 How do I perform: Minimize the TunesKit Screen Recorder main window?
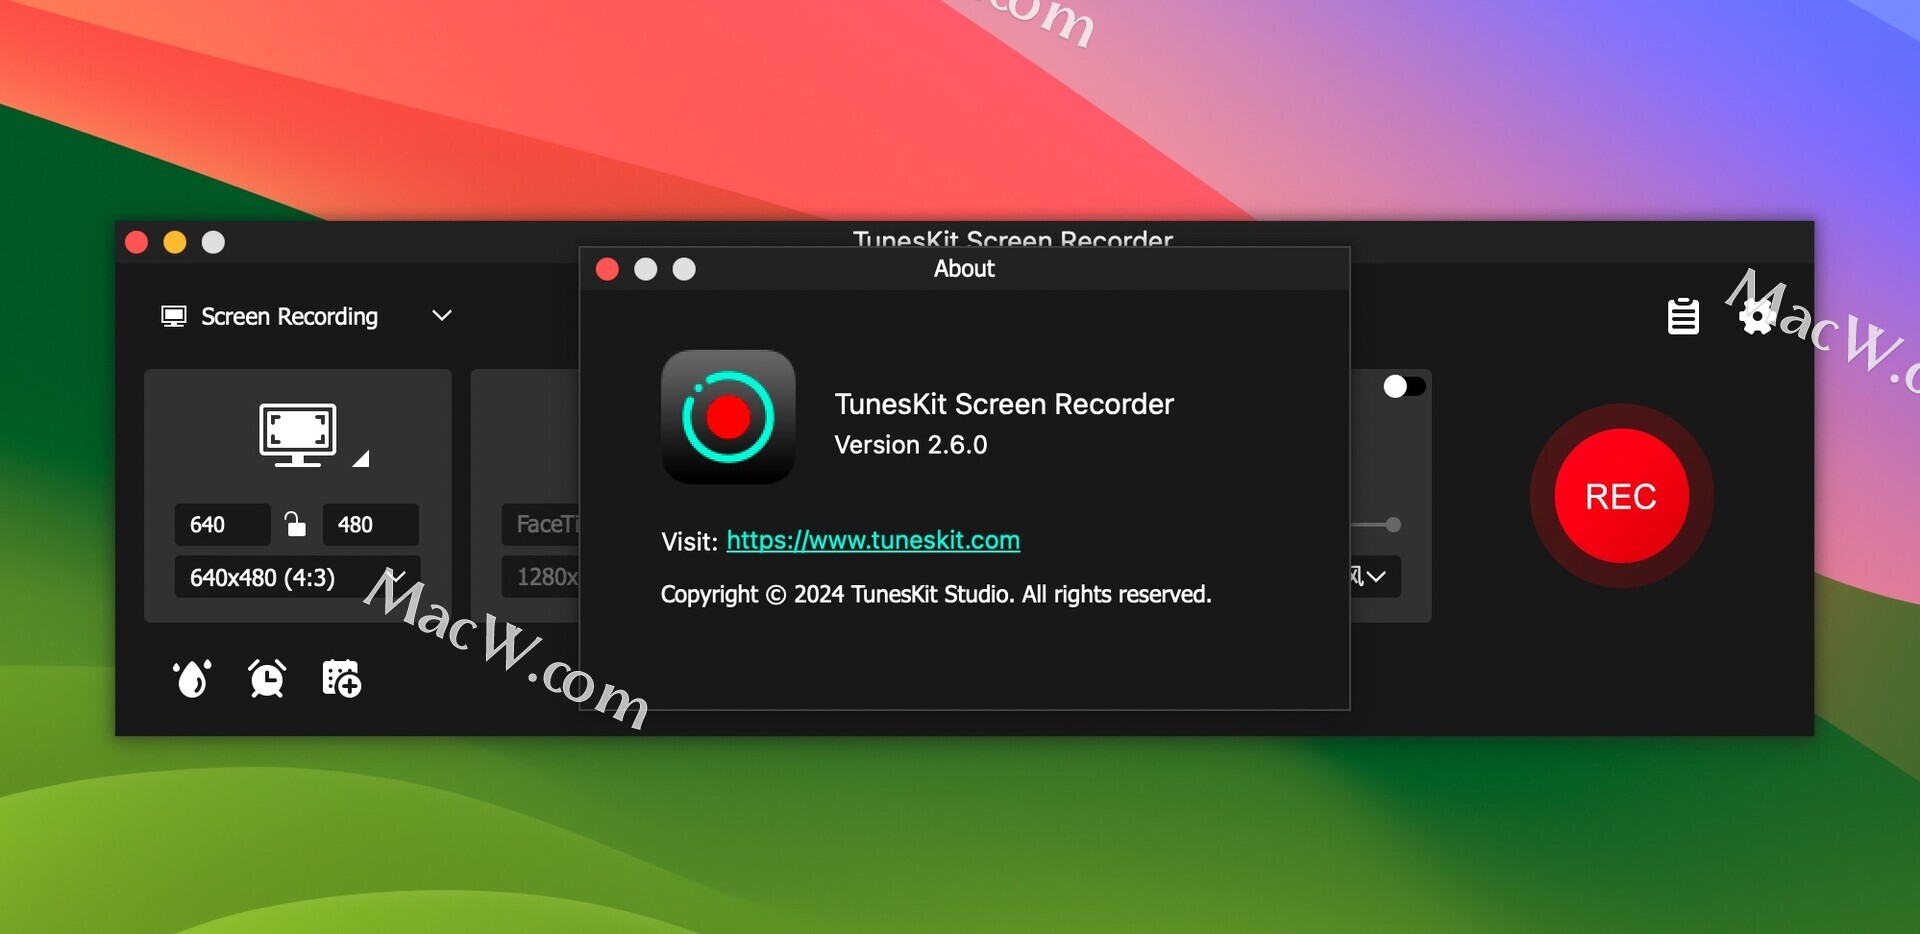[175, 242]
